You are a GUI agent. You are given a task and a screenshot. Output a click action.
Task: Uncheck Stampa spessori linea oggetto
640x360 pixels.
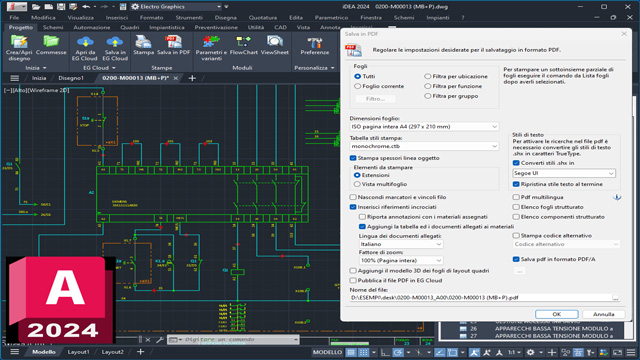coord(353,158)
